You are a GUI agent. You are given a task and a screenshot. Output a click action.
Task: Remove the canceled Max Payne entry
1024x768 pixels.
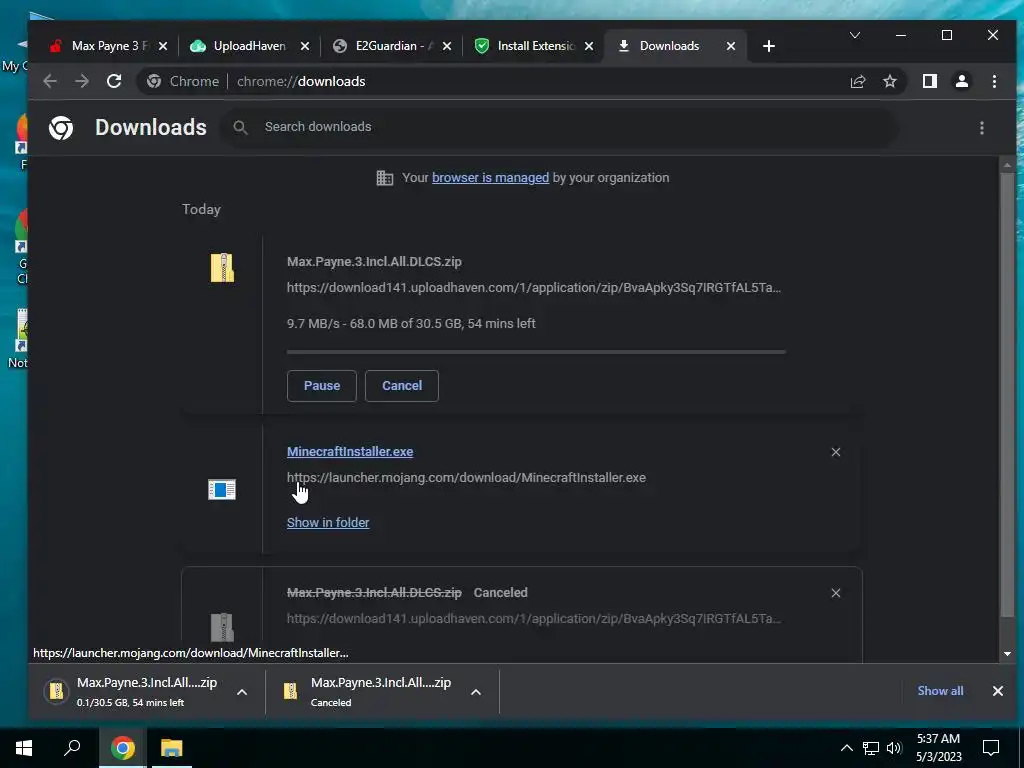click(x=835, y=593)
